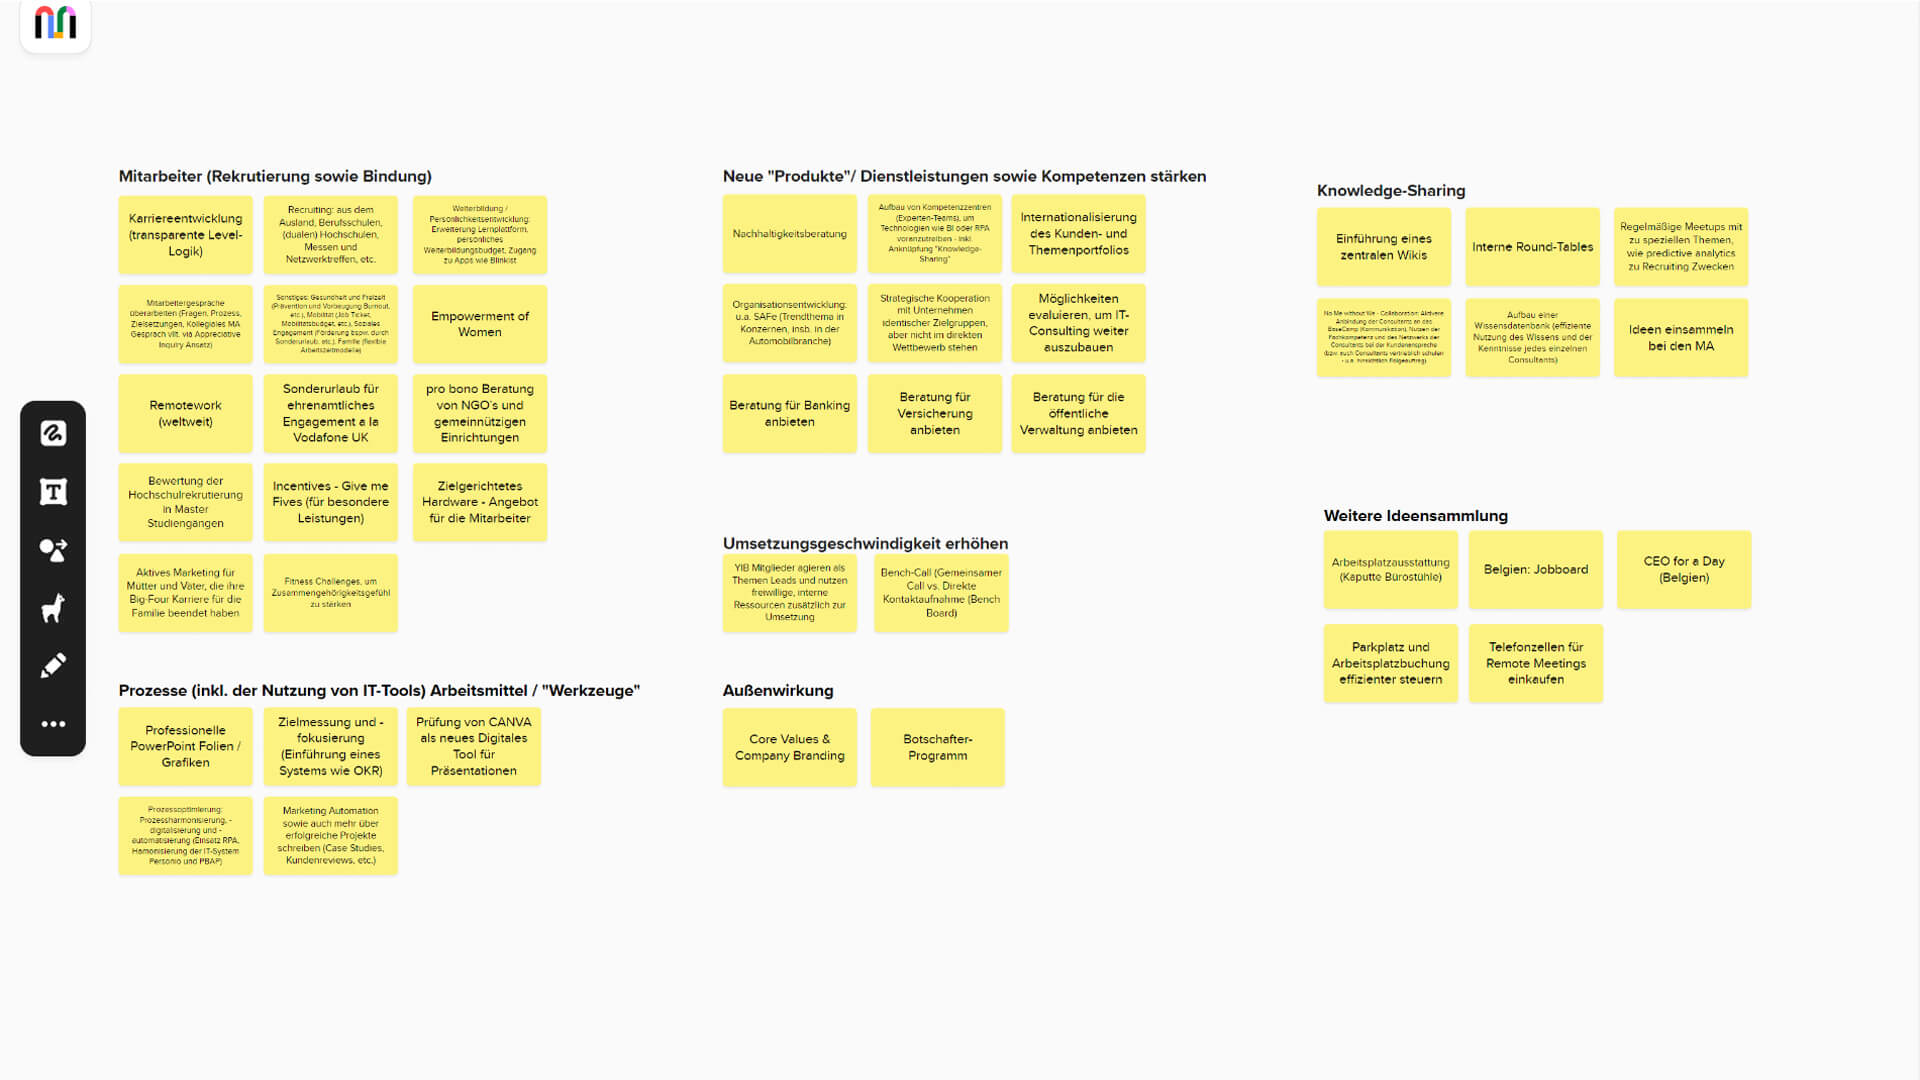Click 'Karriereentwicklung (transparente Level-Logik)' card

coord(185,235)
